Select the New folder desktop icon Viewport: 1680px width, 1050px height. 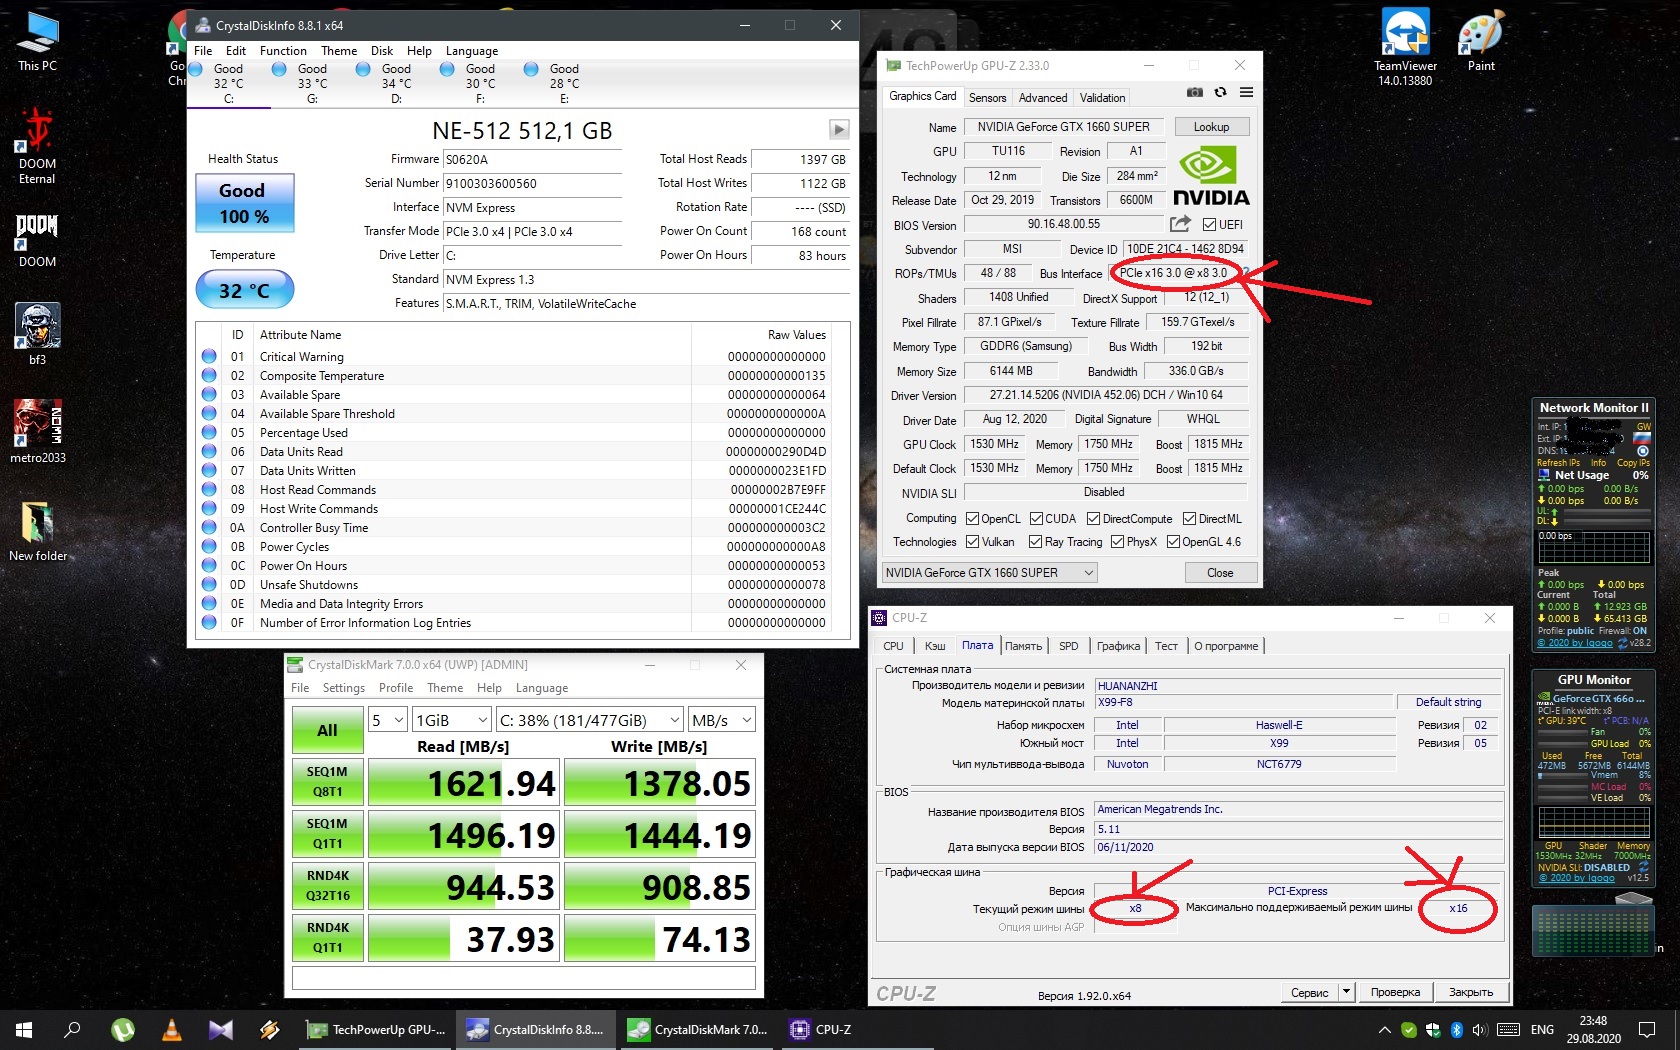click(38, 530)
